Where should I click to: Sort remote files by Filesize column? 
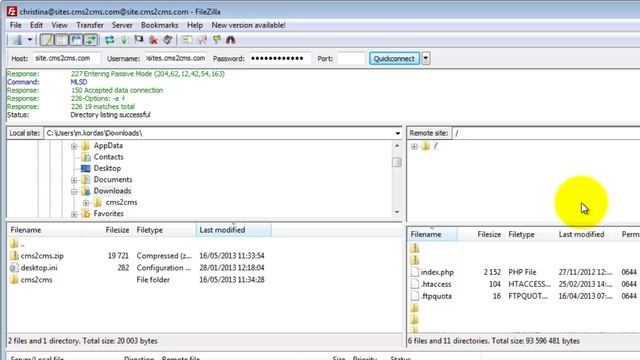(x=481, y=235)
